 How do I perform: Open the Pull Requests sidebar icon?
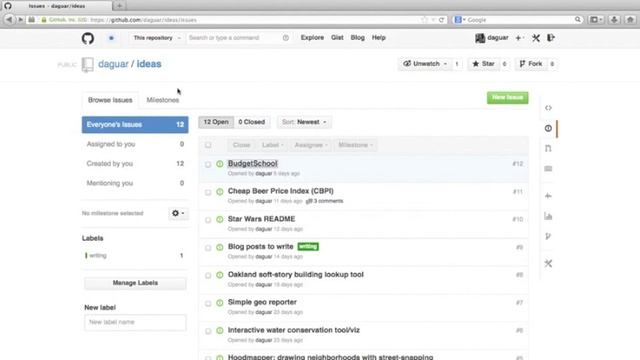coord(548,148)
